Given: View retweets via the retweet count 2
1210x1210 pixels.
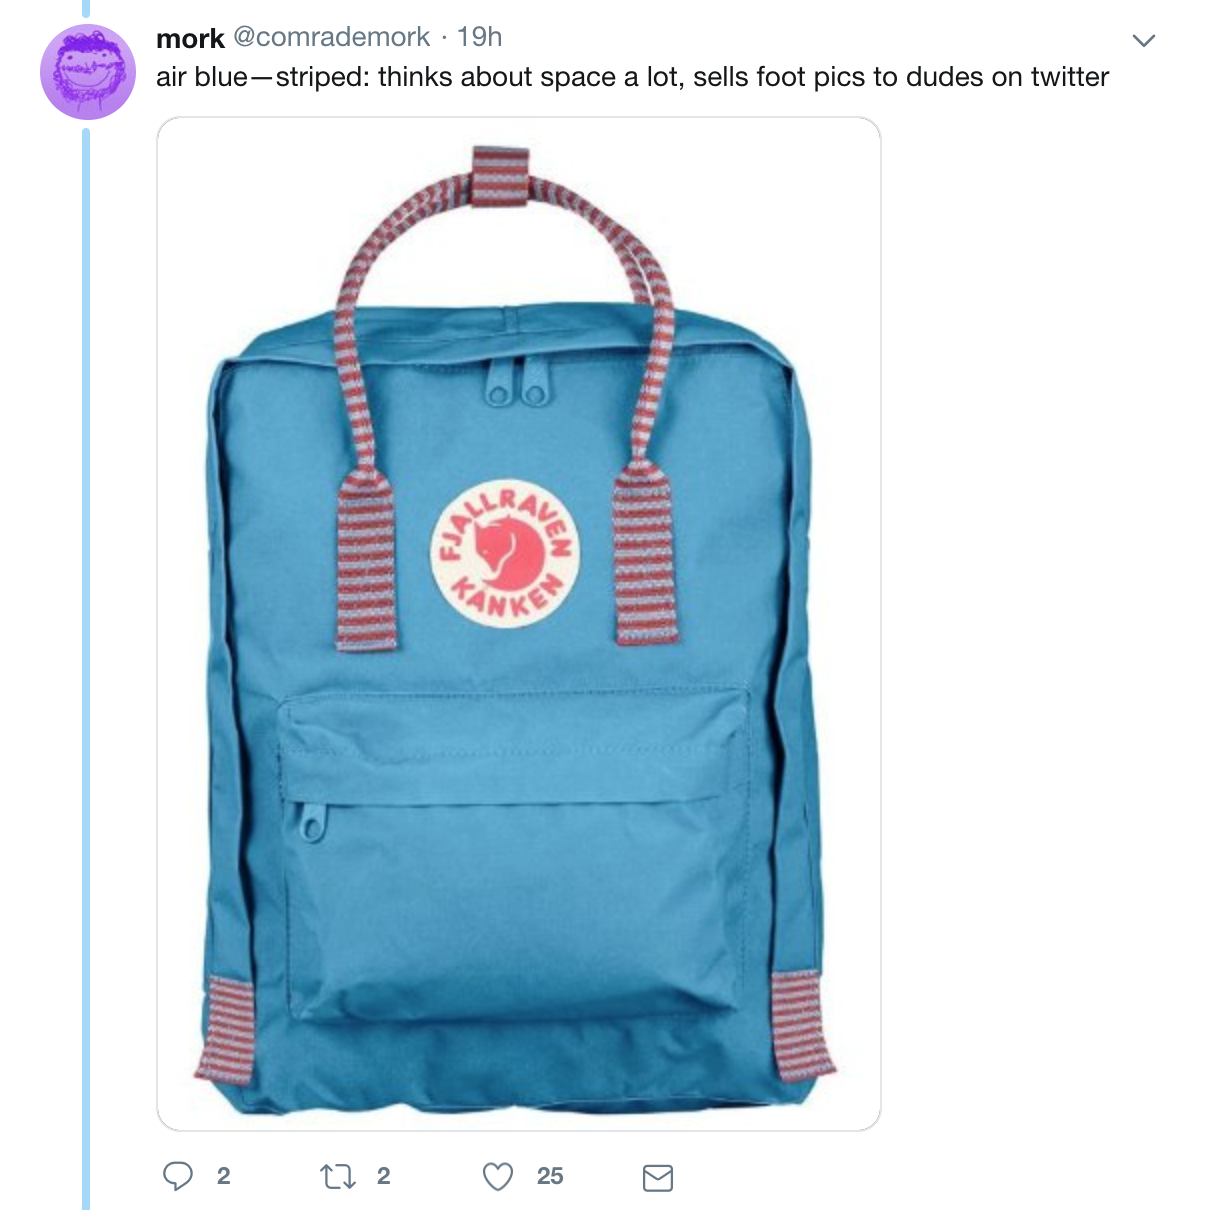Looking at the screenshot, I should click(384, 1176).
